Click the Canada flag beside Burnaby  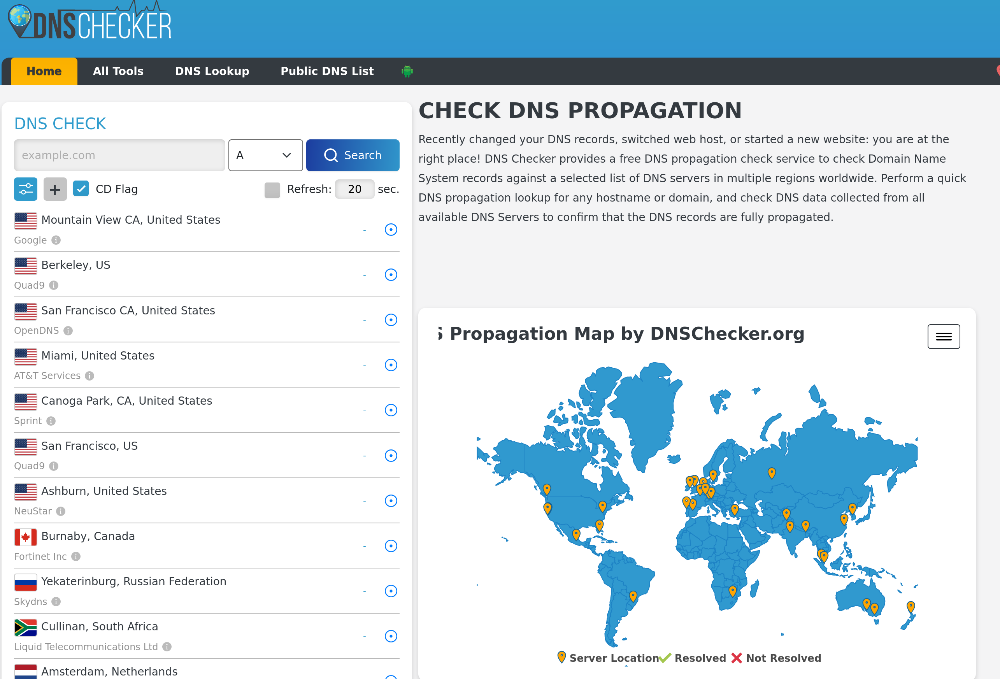[26, 537]
